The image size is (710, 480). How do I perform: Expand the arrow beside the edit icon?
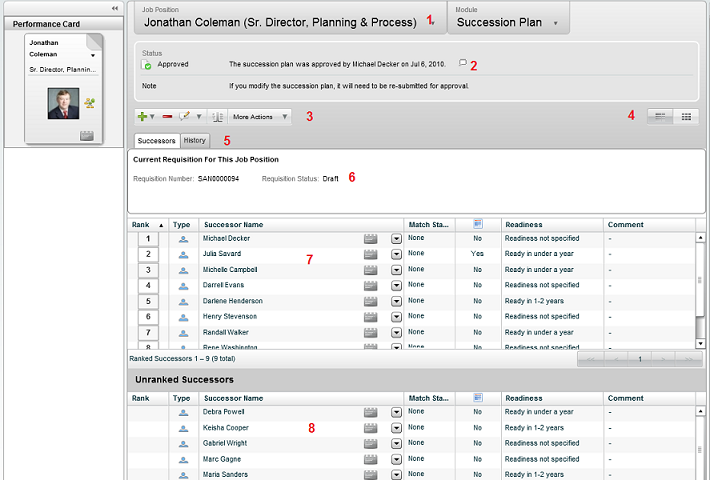click(199, 116)
